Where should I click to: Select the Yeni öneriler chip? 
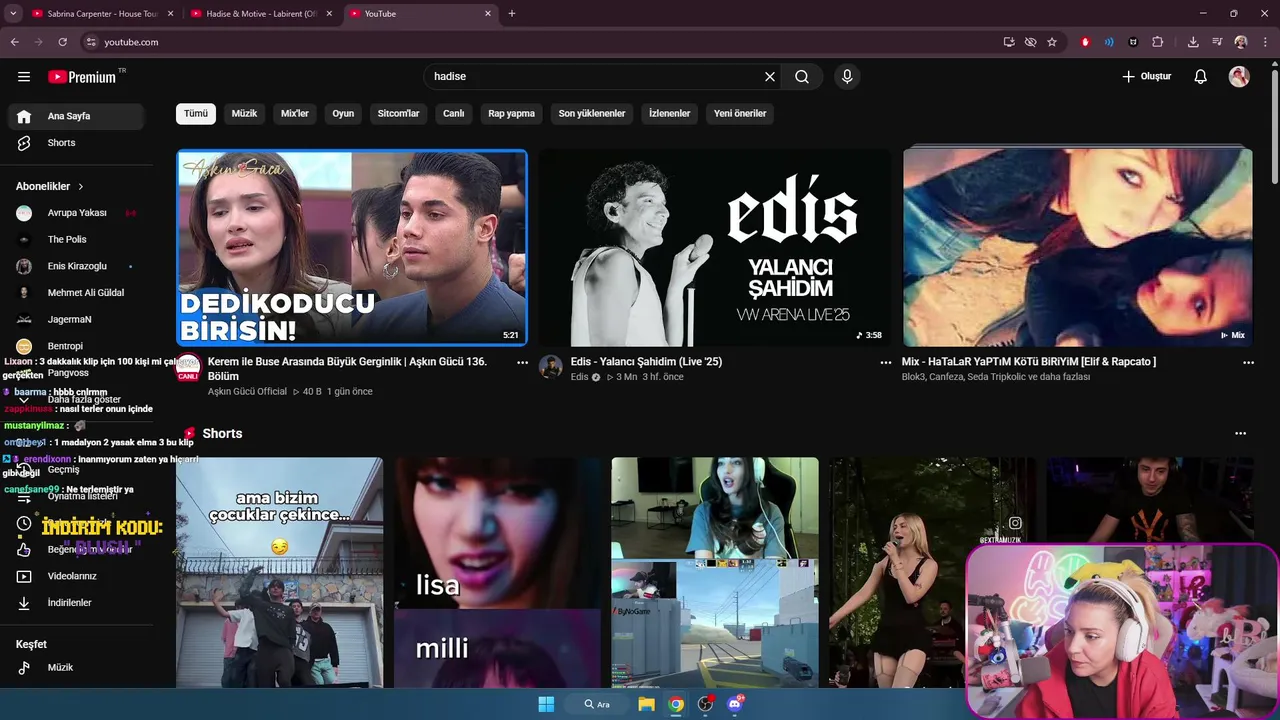click(x=740, y=114)
